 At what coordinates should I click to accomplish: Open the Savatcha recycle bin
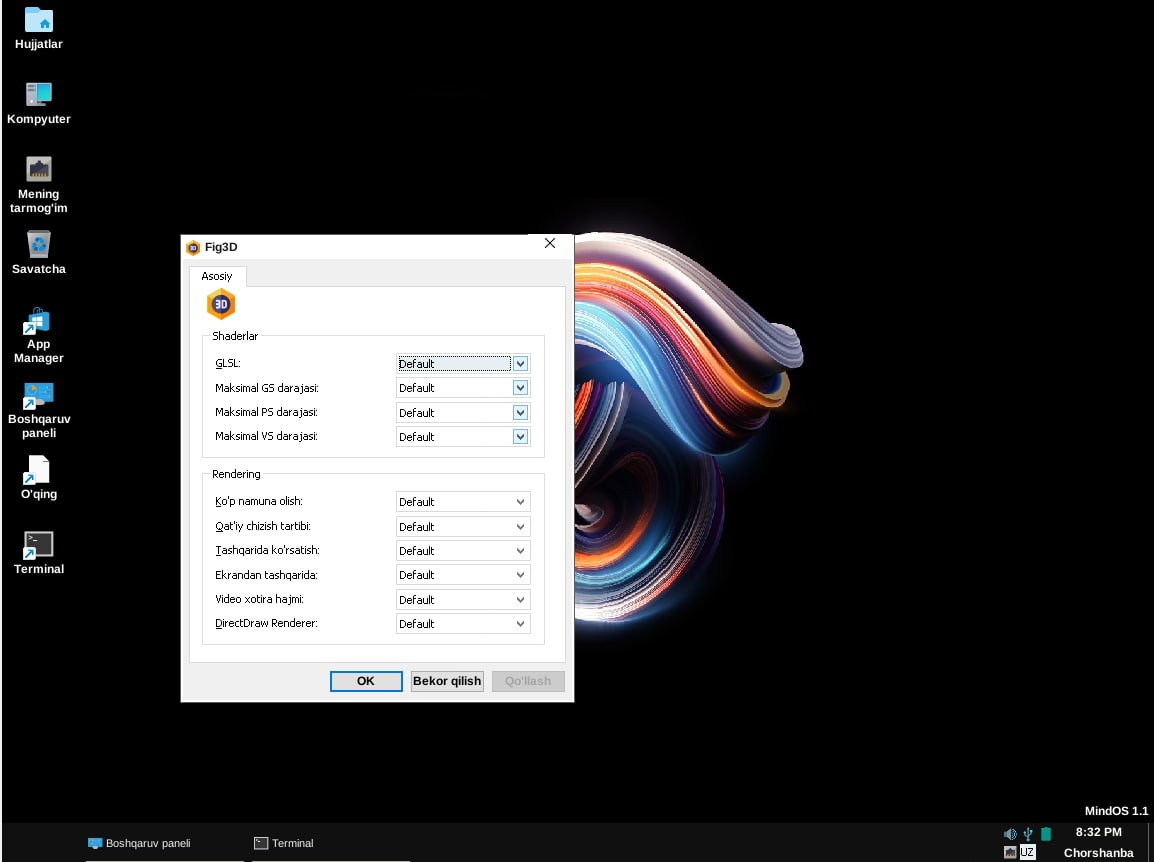pos(38,244)
